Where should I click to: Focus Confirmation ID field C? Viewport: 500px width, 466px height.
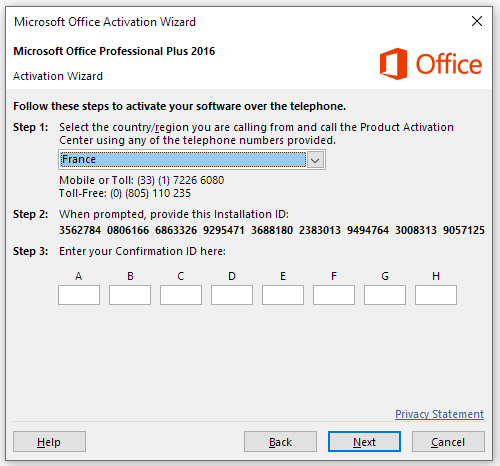[181, 295]
